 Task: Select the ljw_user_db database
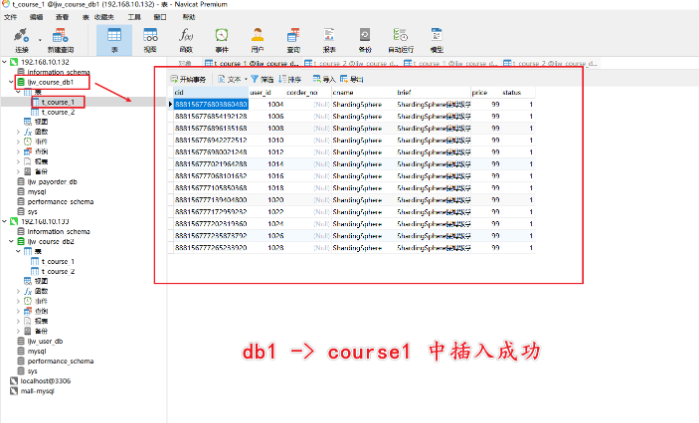point(45,341)
